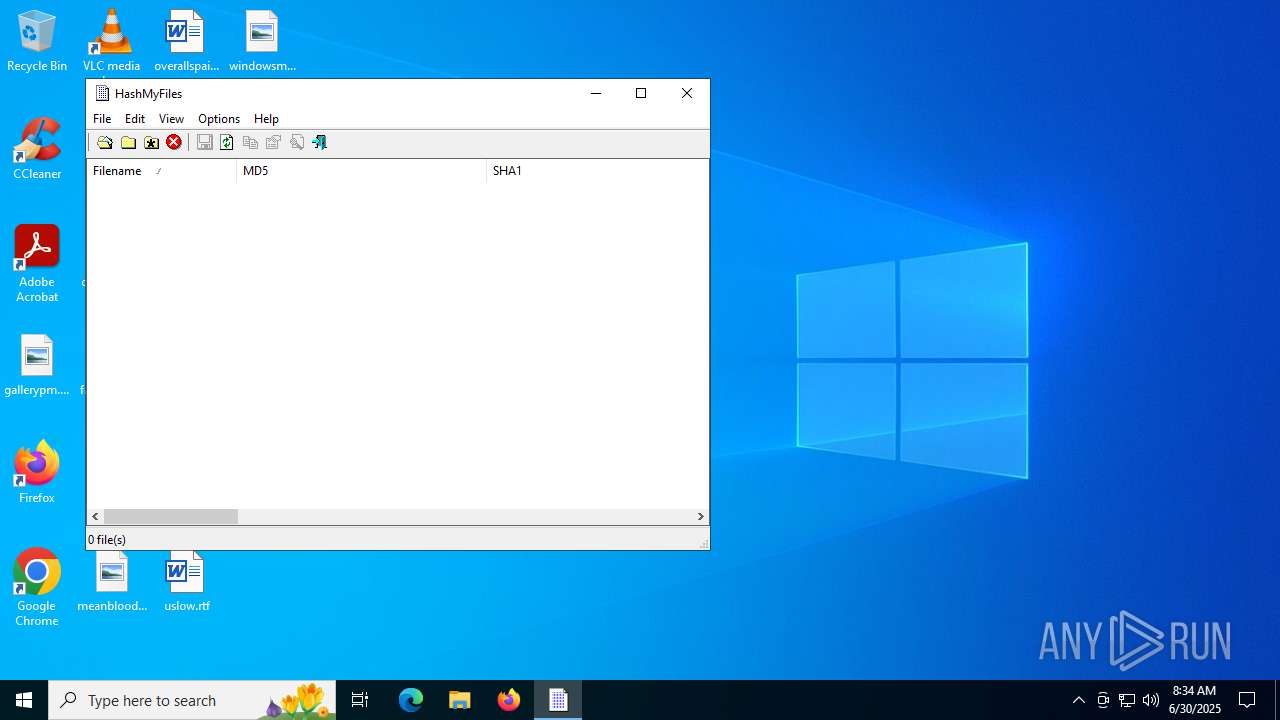
Task: Click the HashMyFiles title bar icon
Action: click(102, 93)
